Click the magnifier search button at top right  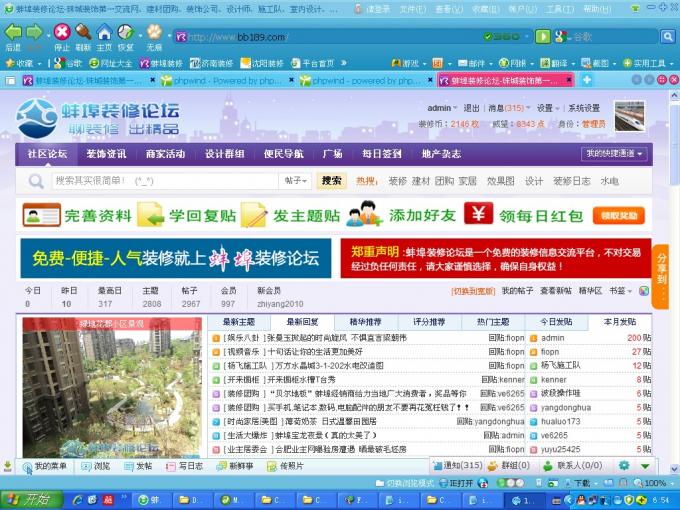coord(667,37)
